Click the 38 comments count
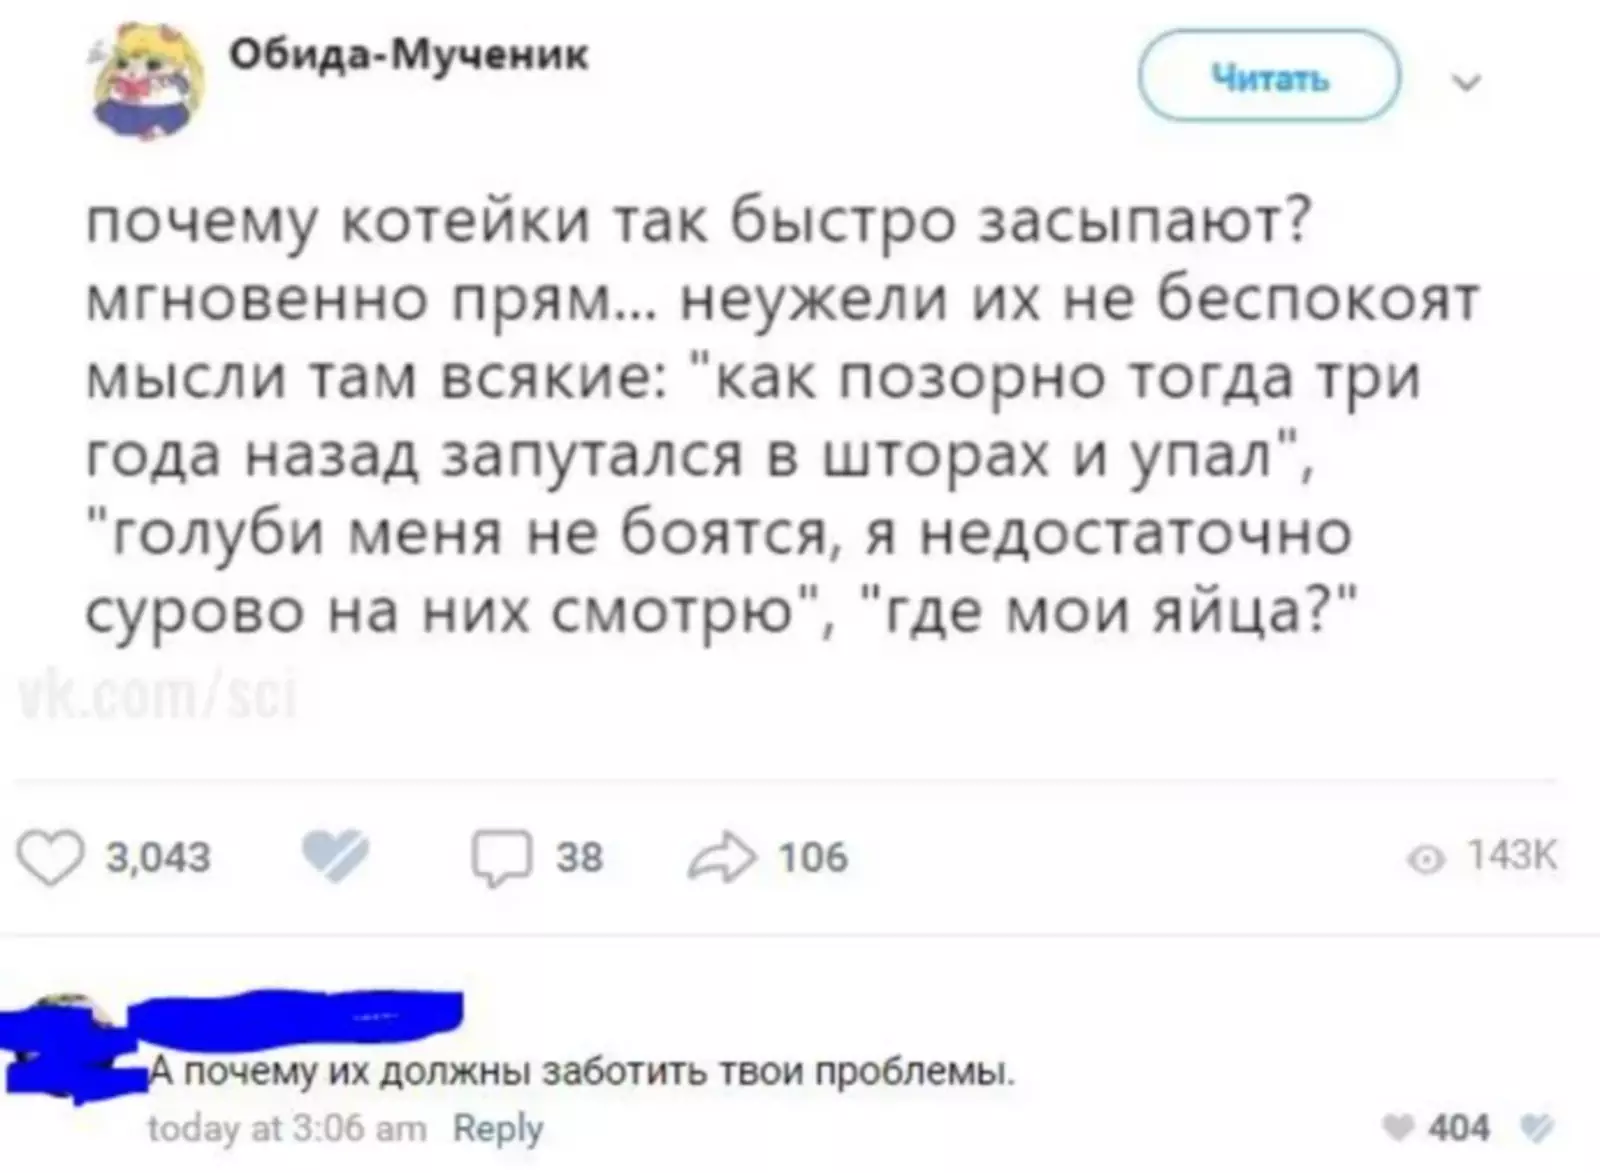 [579, 858]
